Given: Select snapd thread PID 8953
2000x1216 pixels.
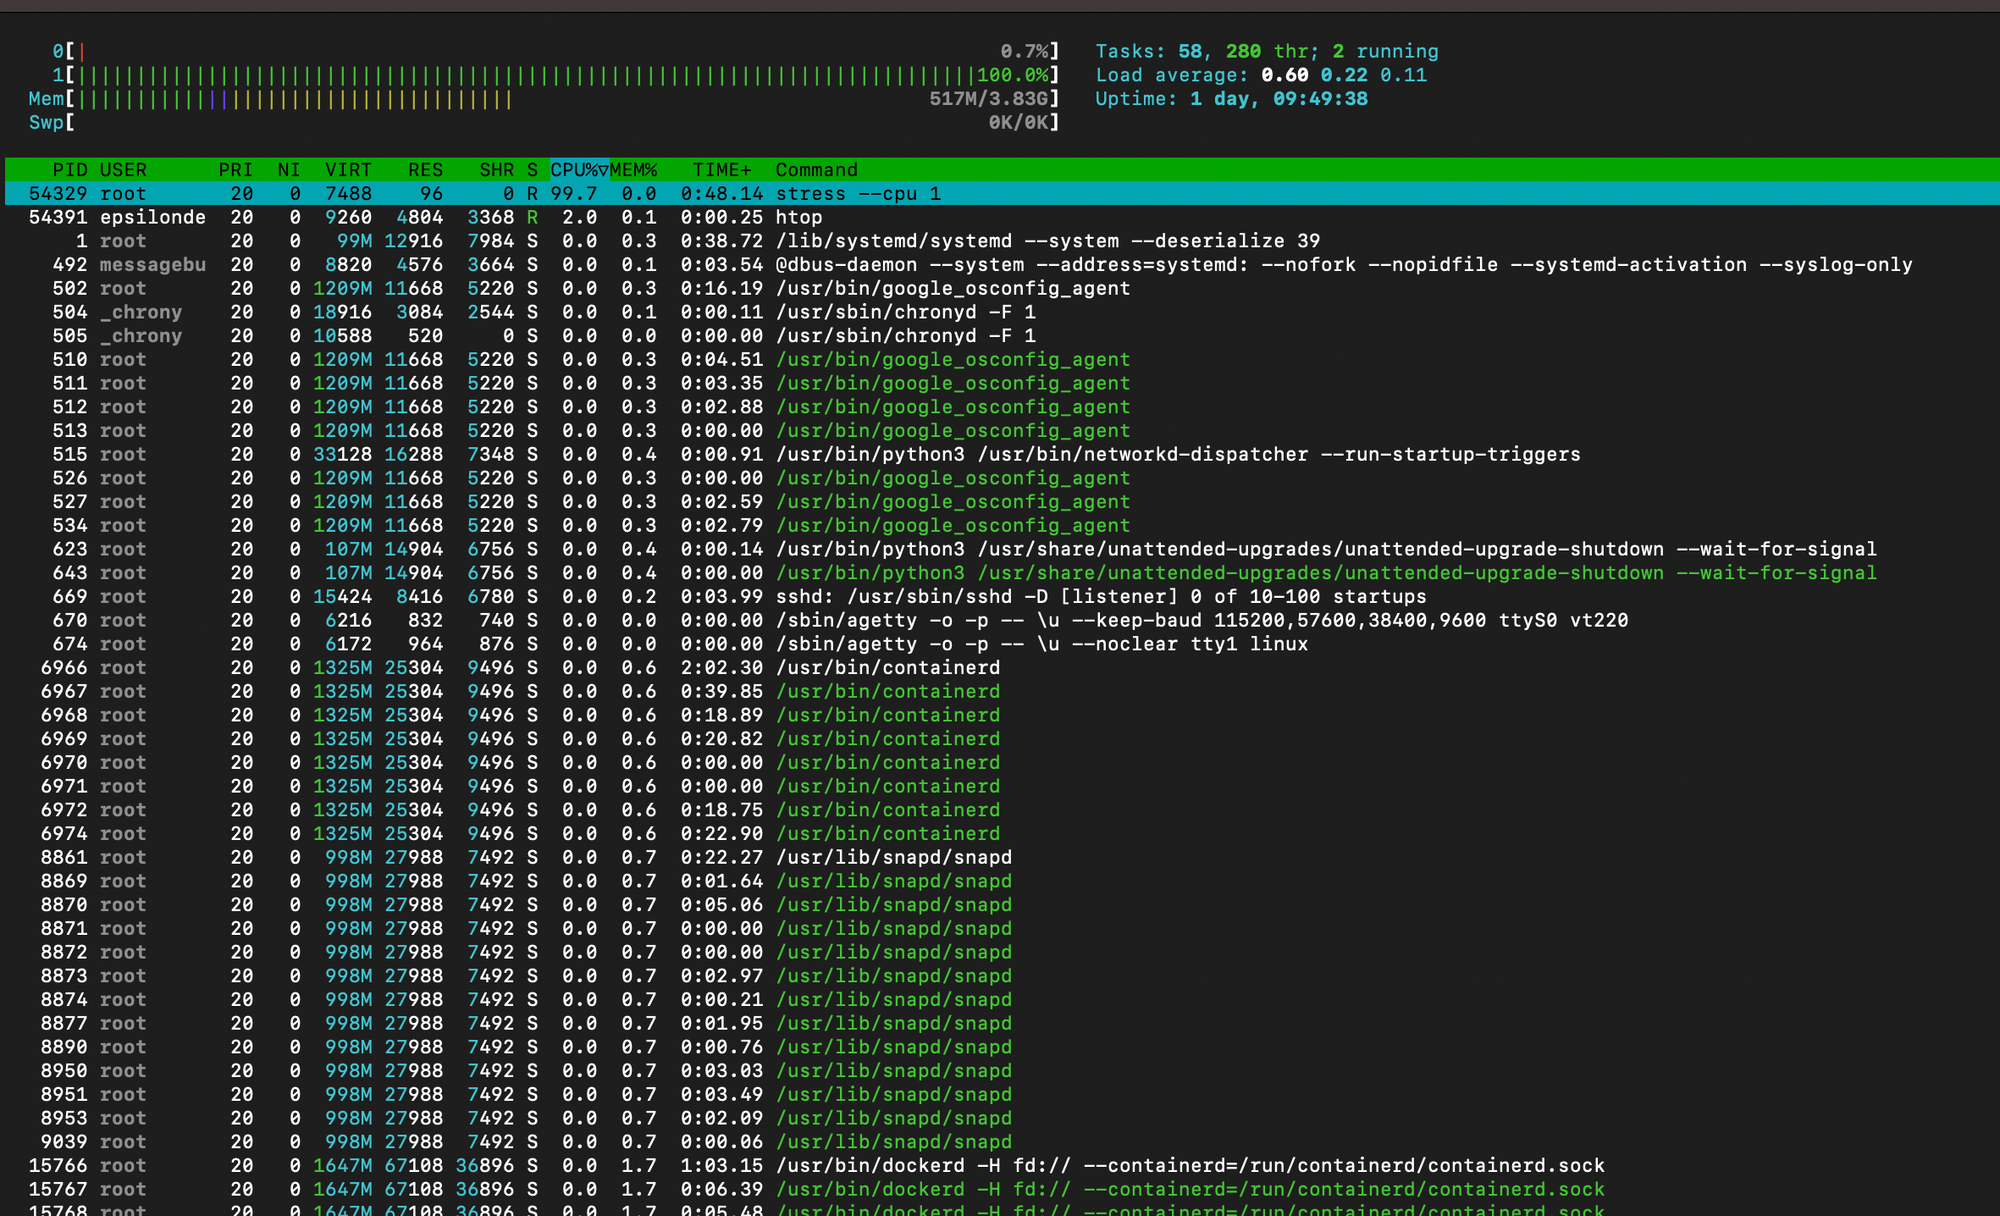Looking at the screenshot, I should point(1002,1118).
